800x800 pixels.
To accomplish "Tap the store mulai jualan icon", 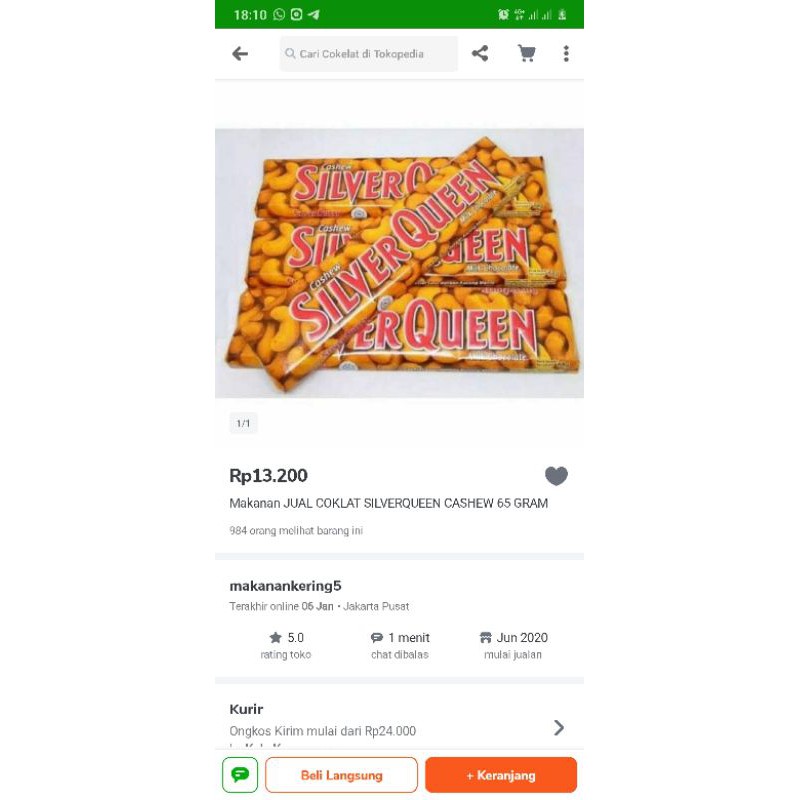I will pos(486,638).
